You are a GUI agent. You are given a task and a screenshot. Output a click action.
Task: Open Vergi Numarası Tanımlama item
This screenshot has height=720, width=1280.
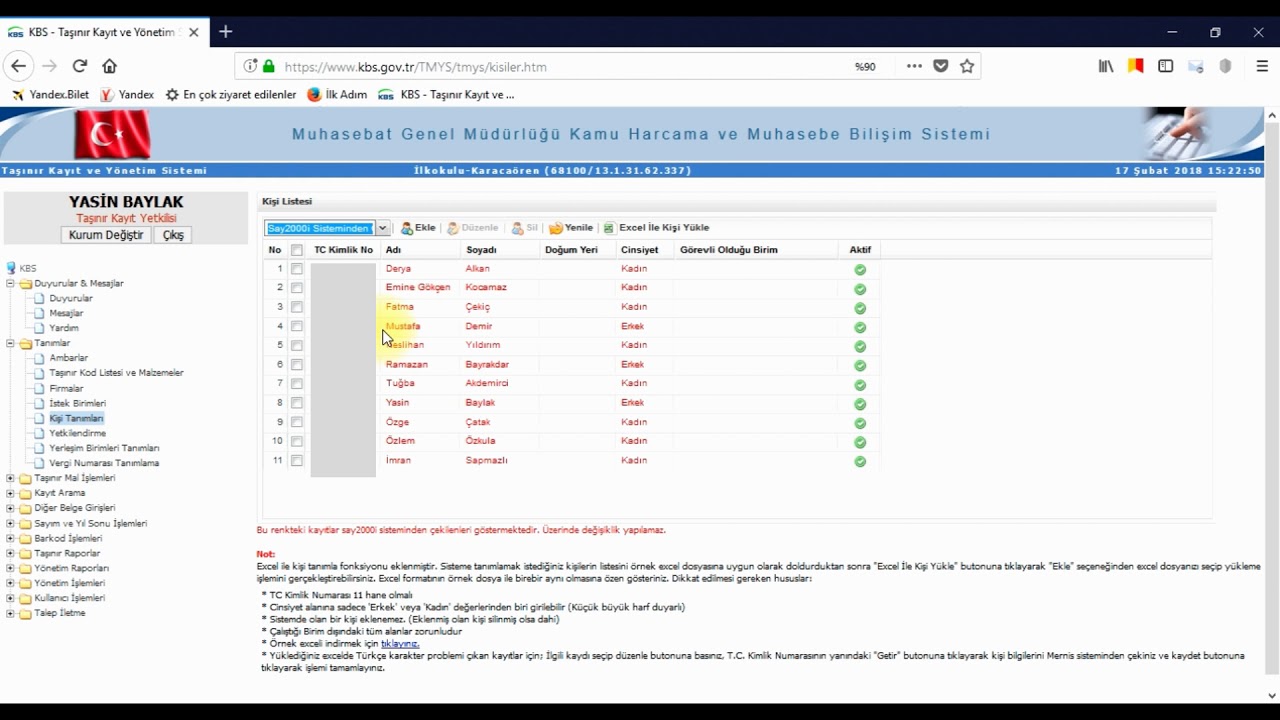tap(104, 463)
